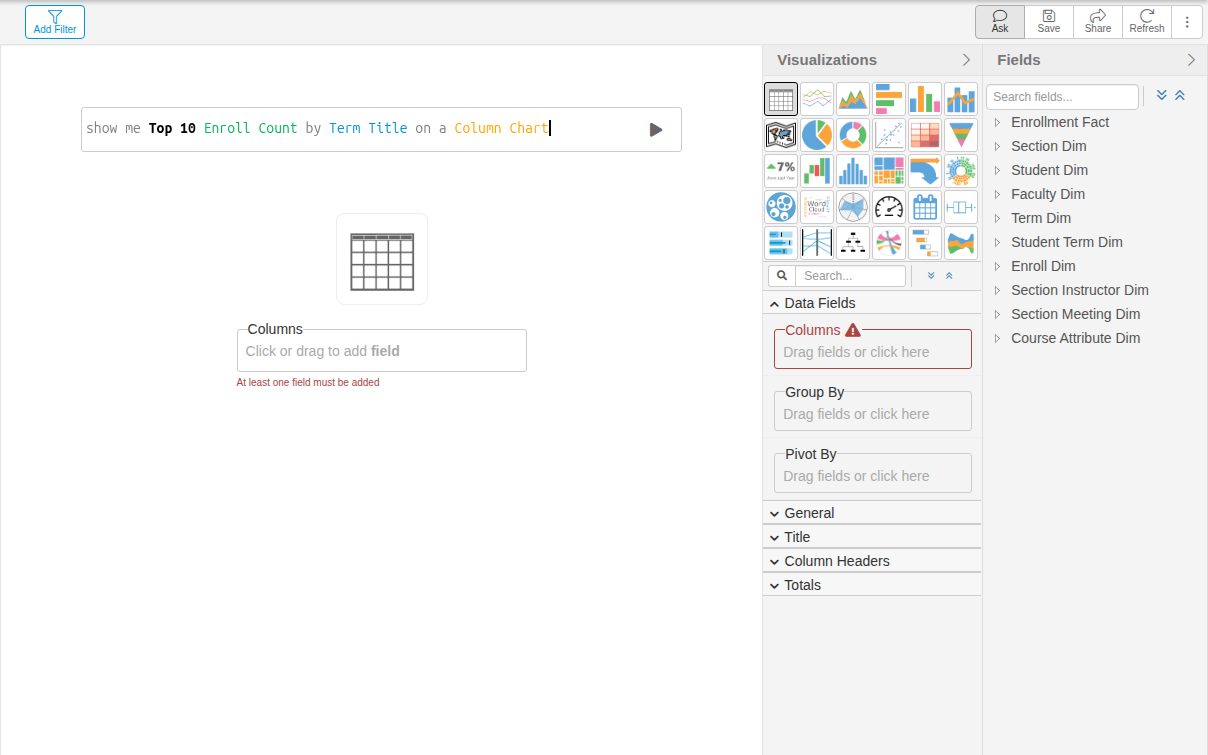This screenshot has width=1208, height=755.
Task: Expand the Term Dim field group
Action: tap(997, 218)
